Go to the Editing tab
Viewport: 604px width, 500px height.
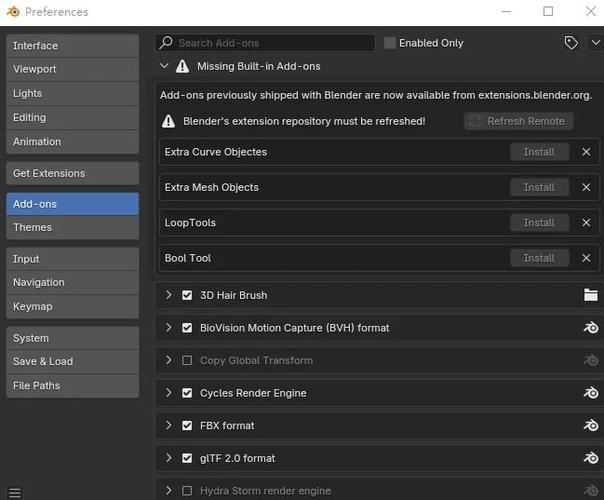[72, 117]
